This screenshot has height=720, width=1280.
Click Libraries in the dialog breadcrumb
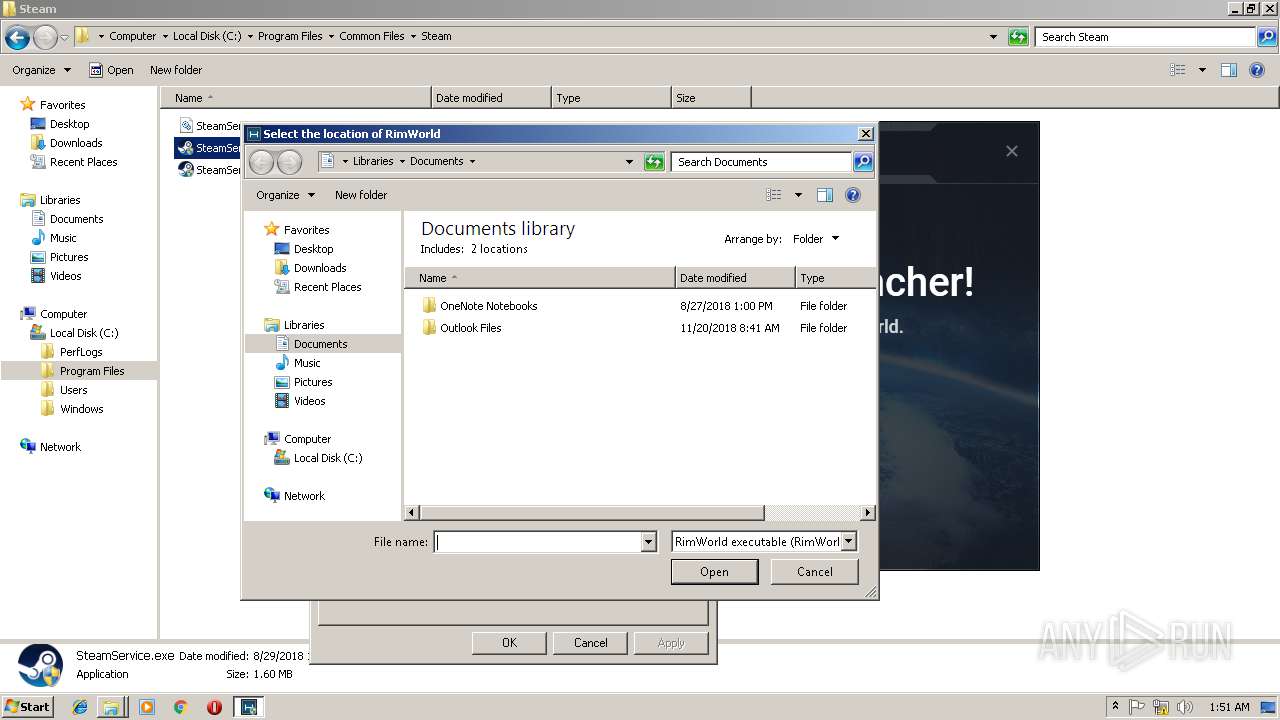click(373, 161)
